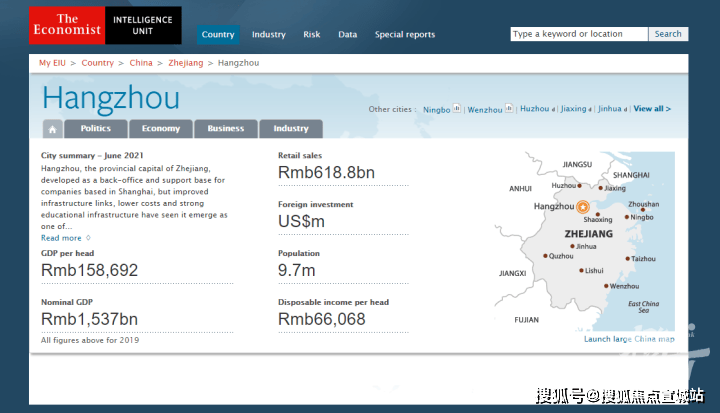The image size is (720, 413).
Task: Click the report icon beside Wenzhou
Action: tap(509, 108)
